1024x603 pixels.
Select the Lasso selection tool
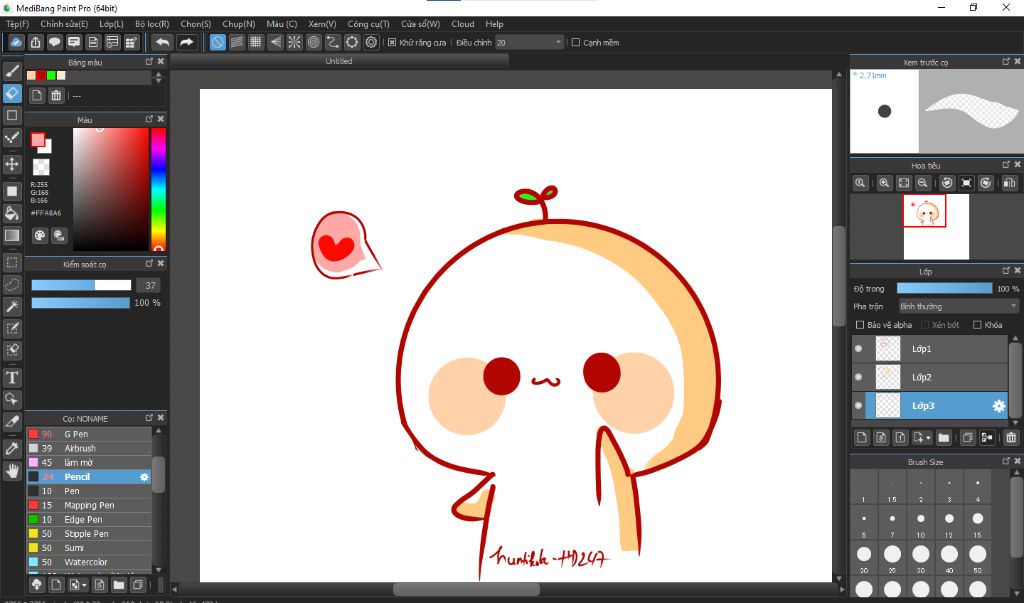tap(12, 285)
